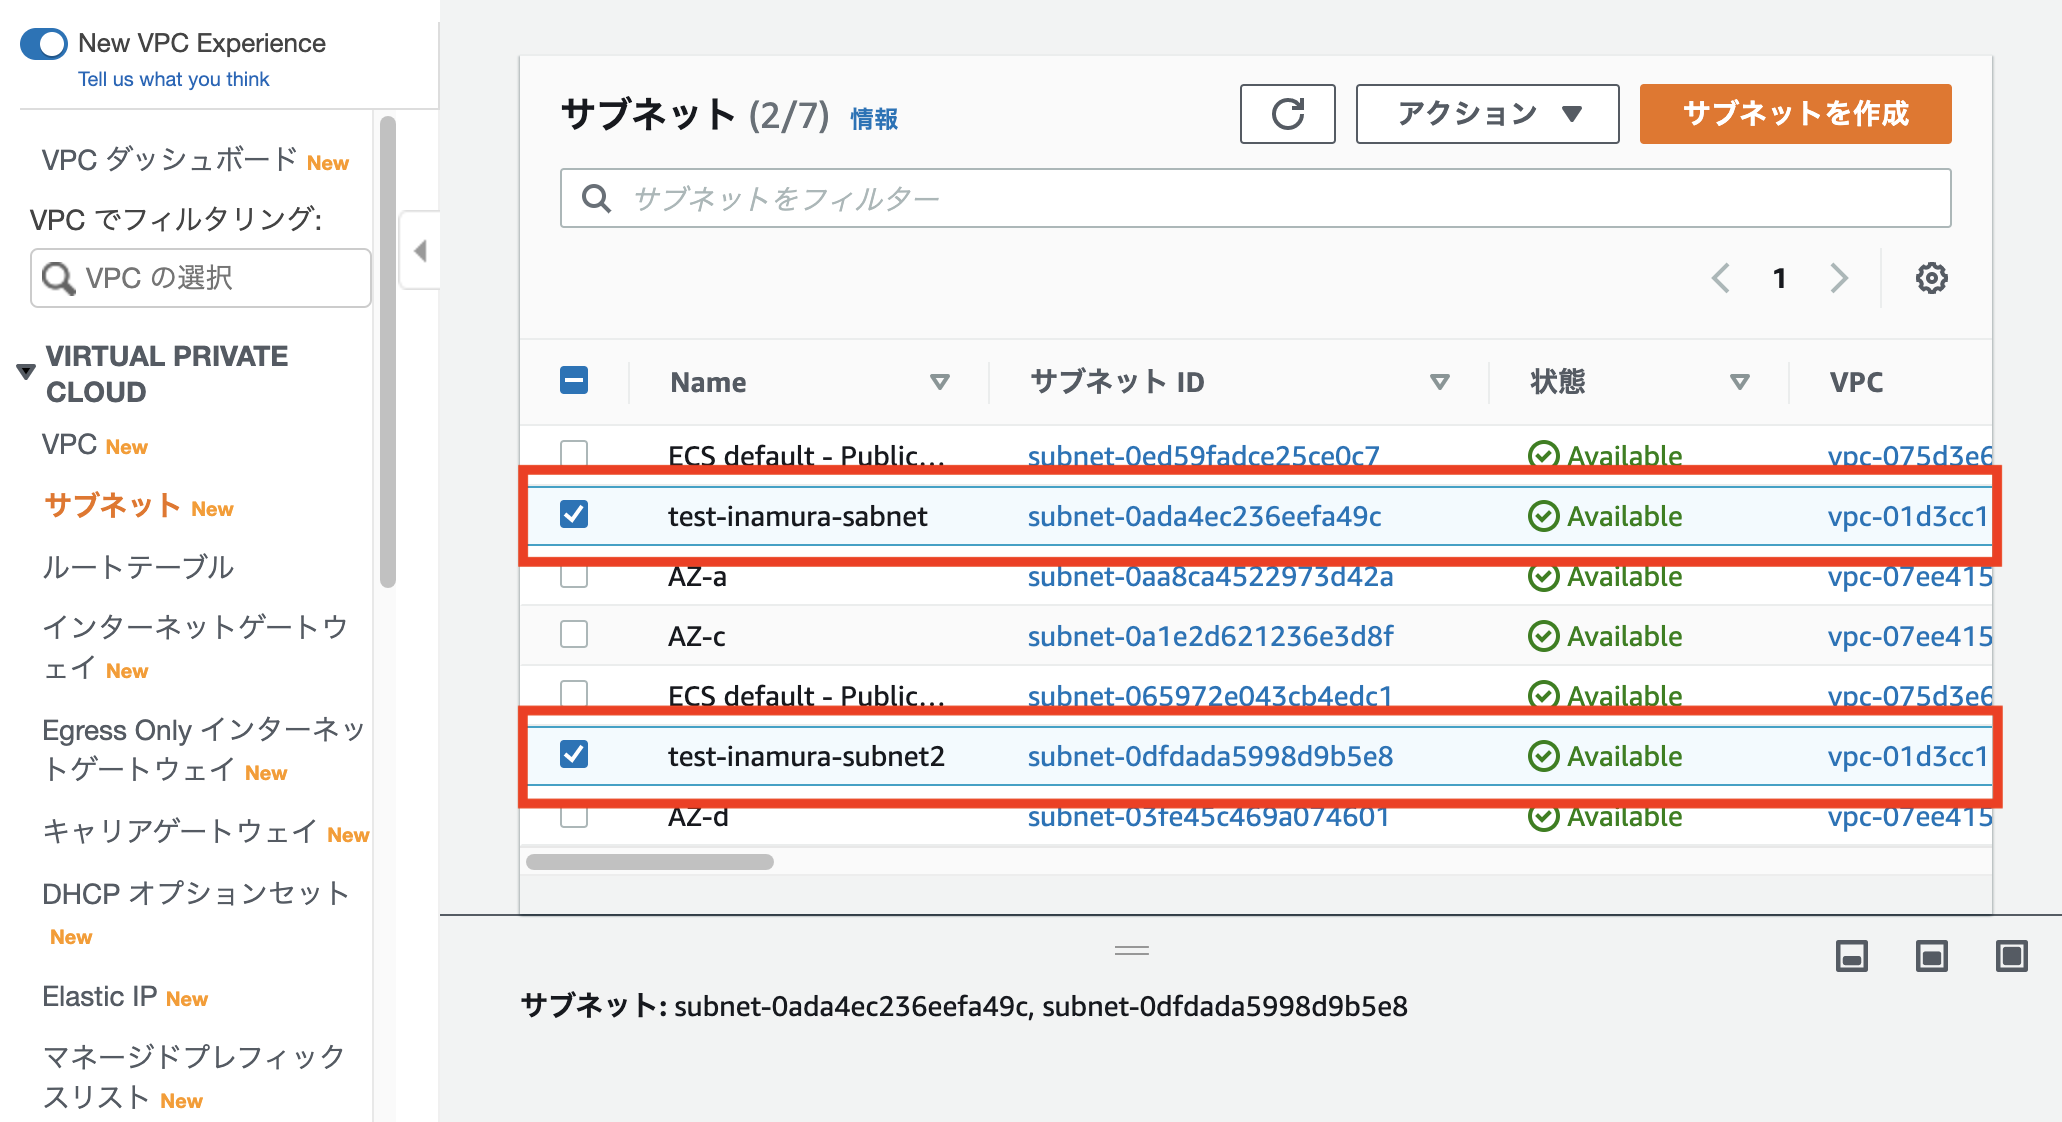
Task: Maximize detail pane with rightmost size icon
Action: point(2011,956)
